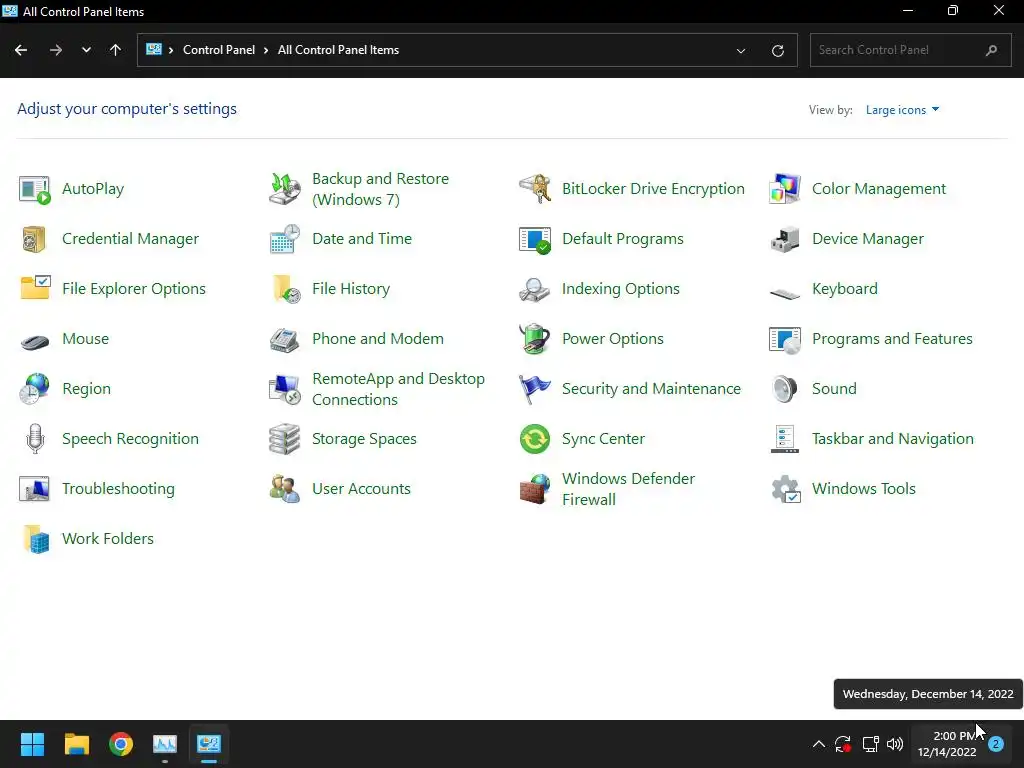Open the Sound speaker icon
The height and width of the screenshot is (768, 1024).
tap(785, 389)
